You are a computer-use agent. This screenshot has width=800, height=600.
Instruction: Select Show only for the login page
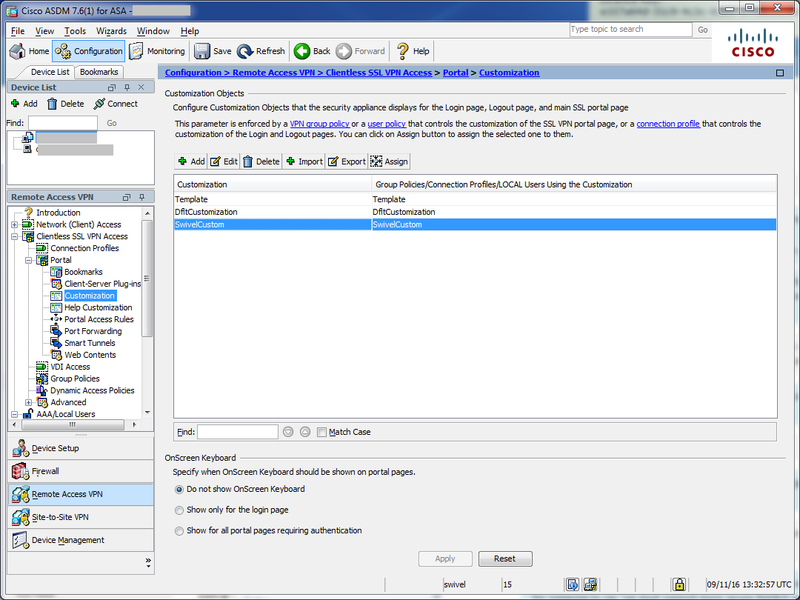tap(179, 510)
